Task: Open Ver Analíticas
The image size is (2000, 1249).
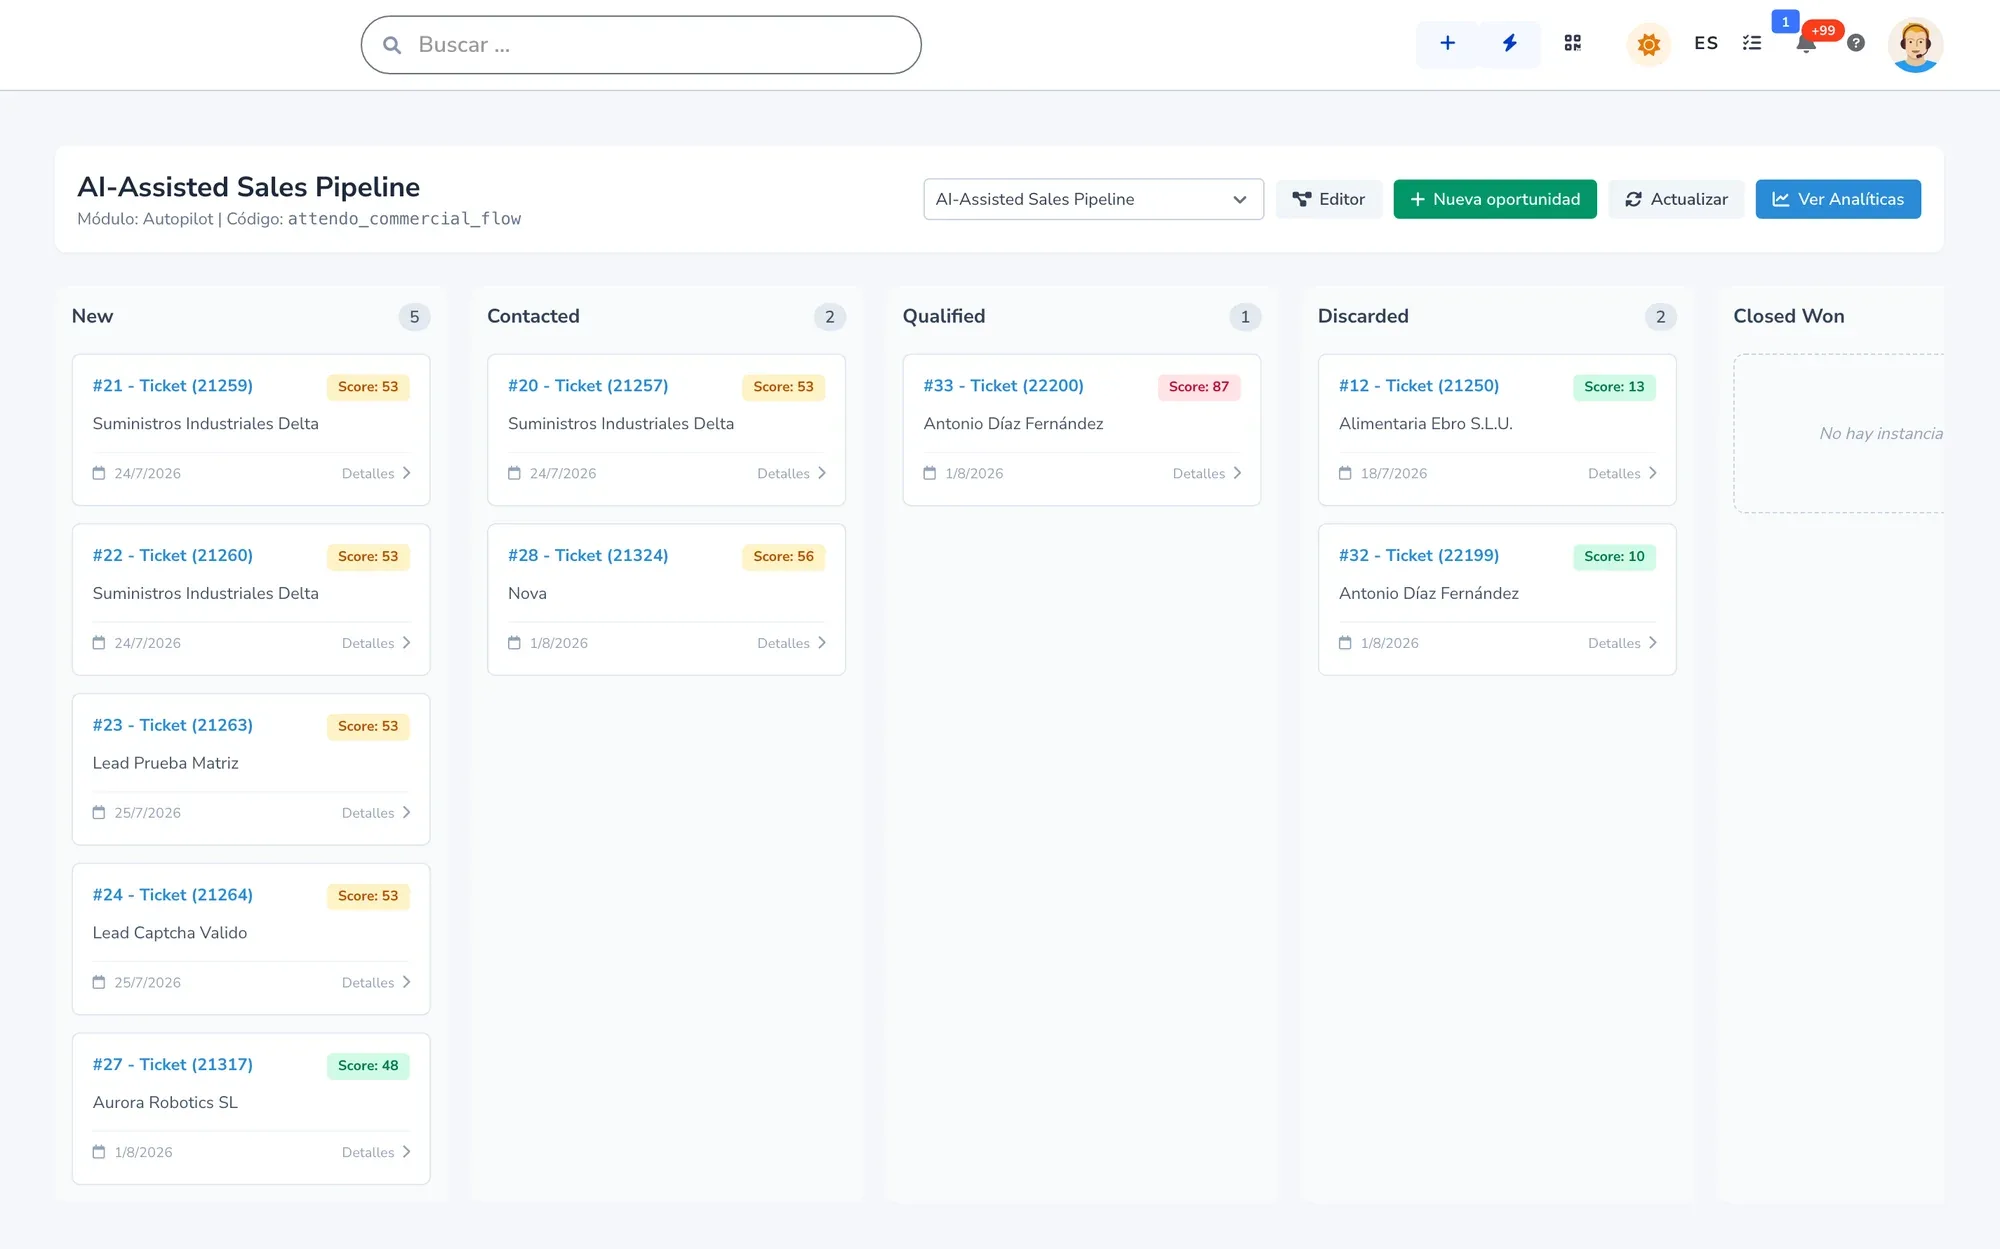Action: pyautogui.click(x=1838, y=199)
